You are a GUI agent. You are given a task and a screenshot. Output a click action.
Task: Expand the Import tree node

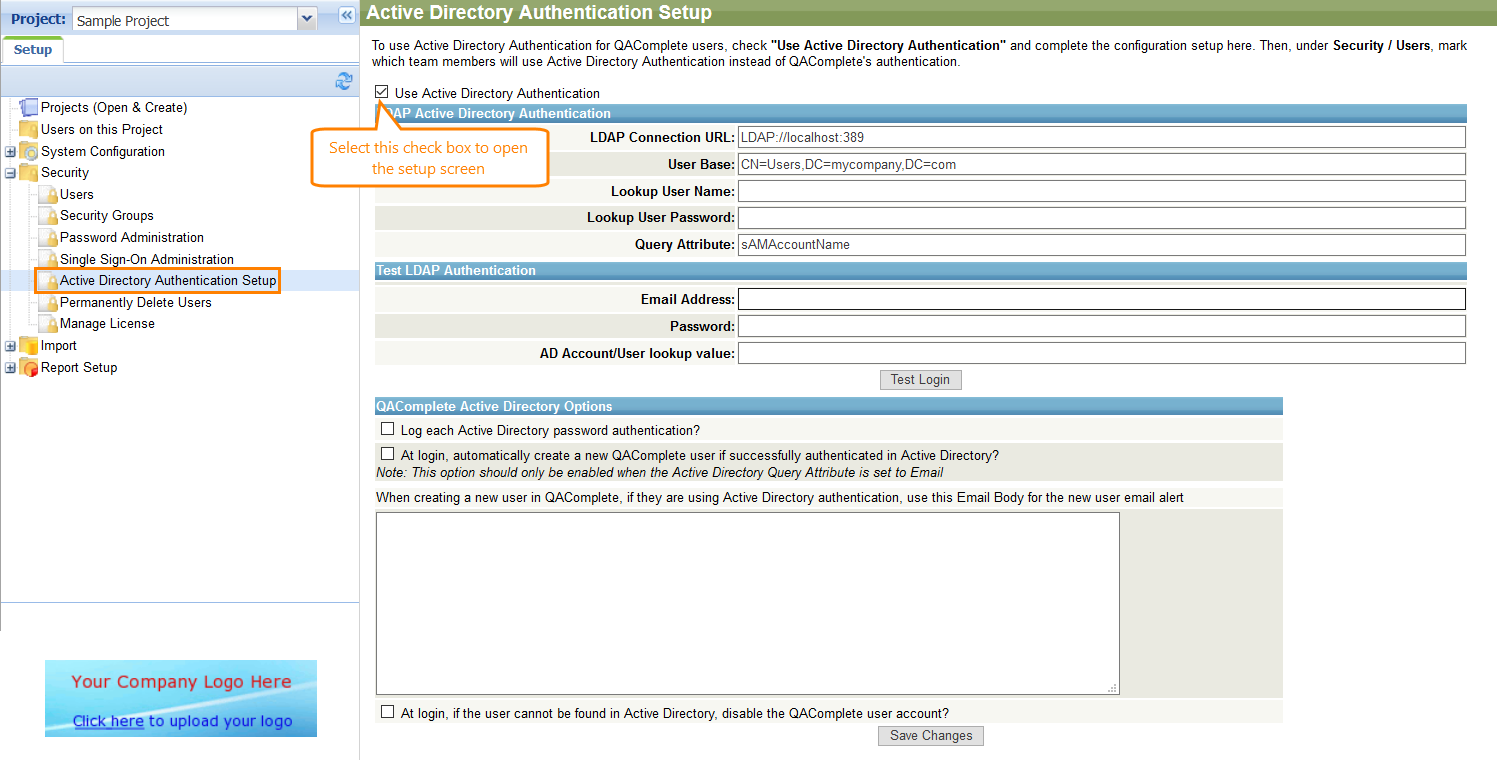pos(10,346)
